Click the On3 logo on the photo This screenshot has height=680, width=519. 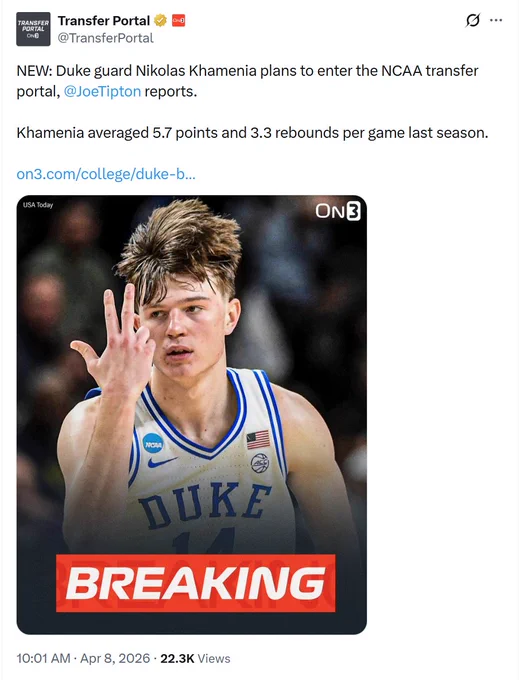338,211
